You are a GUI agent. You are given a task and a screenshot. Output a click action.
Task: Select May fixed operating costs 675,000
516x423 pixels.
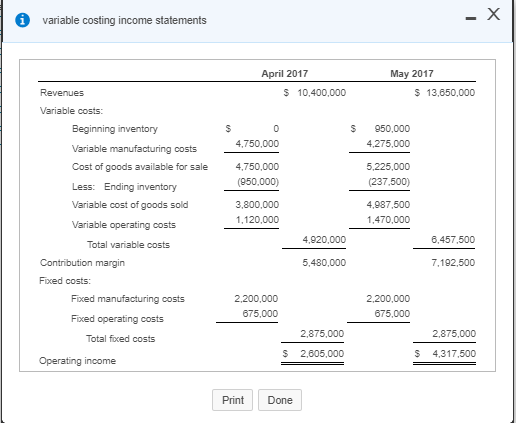click(392, 314)
